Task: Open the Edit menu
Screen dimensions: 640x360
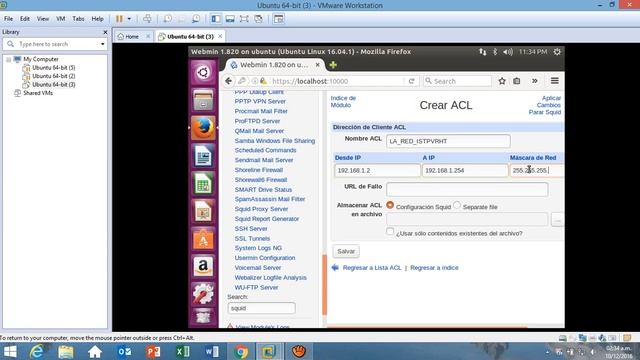Action: click(x=25, y=19)
